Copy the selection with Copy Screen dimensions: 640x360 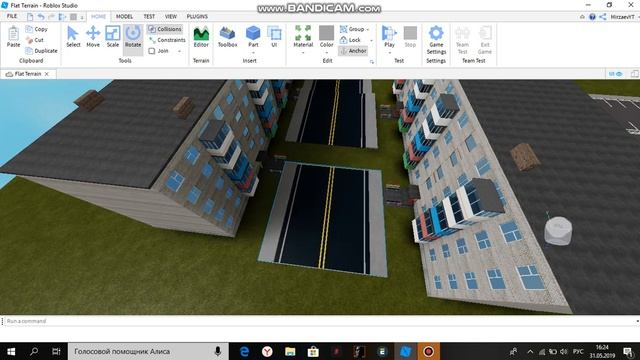click(x=37, y=29)
